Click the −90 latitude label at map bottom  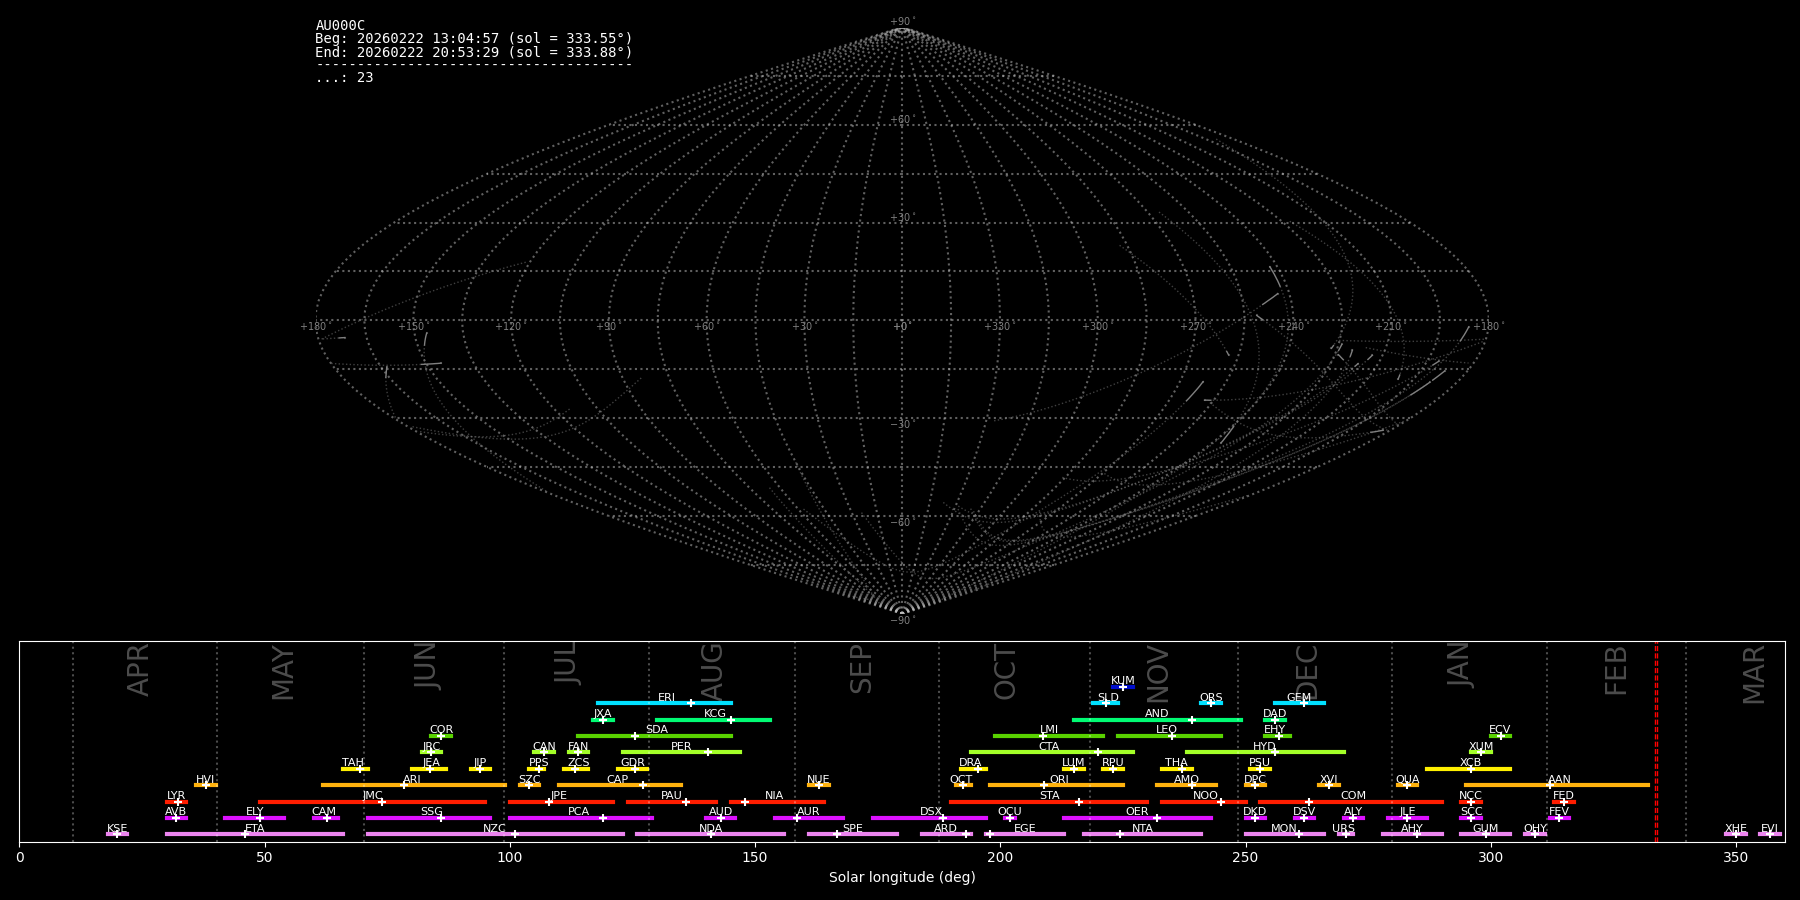pyautogui.click(x=902, y=621)
